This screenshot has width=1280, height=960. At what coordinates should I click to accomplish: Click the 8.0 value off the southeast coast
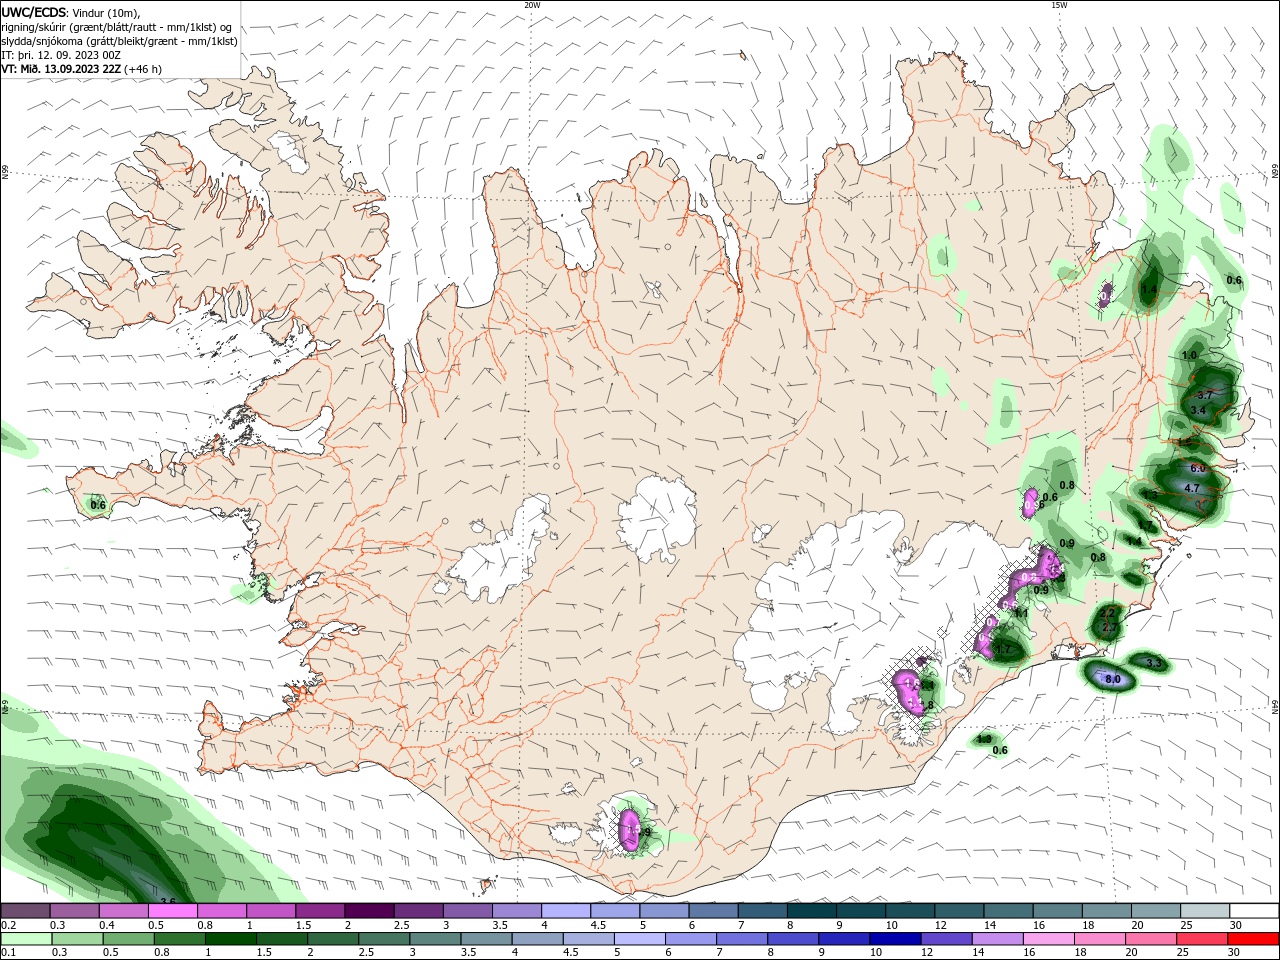(1113, 679)
